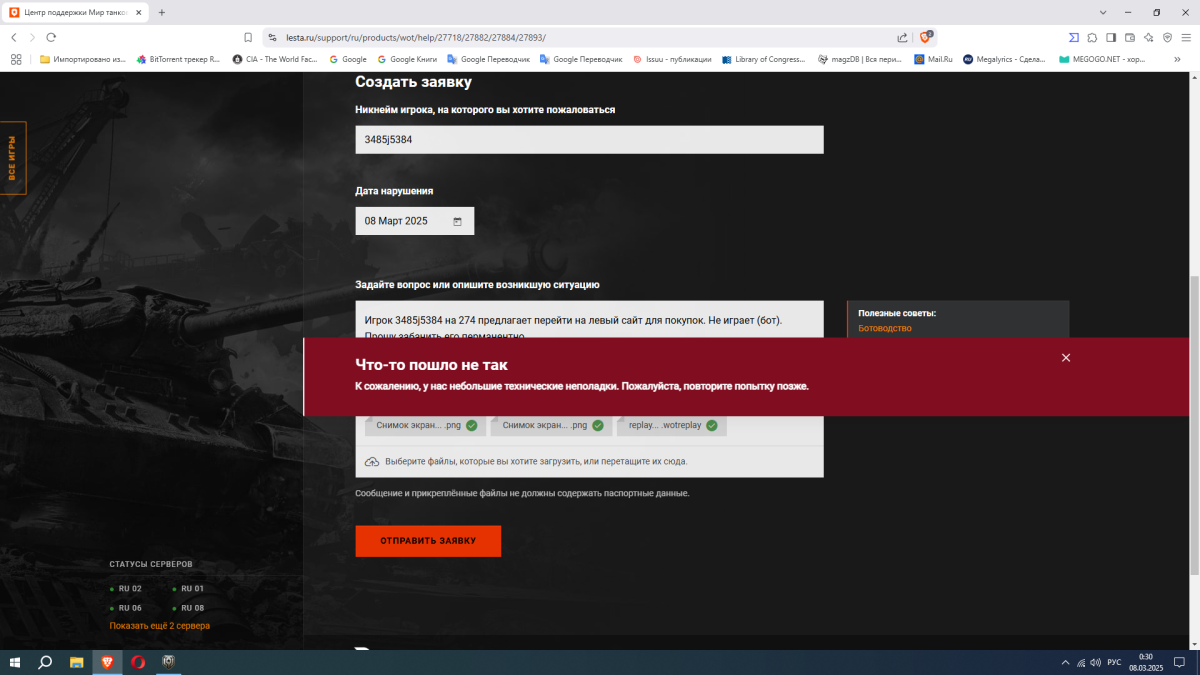This screenshot has width=1200, height=675.
Task: Select the second attached Снимок экрана png file
Action: 551,425
